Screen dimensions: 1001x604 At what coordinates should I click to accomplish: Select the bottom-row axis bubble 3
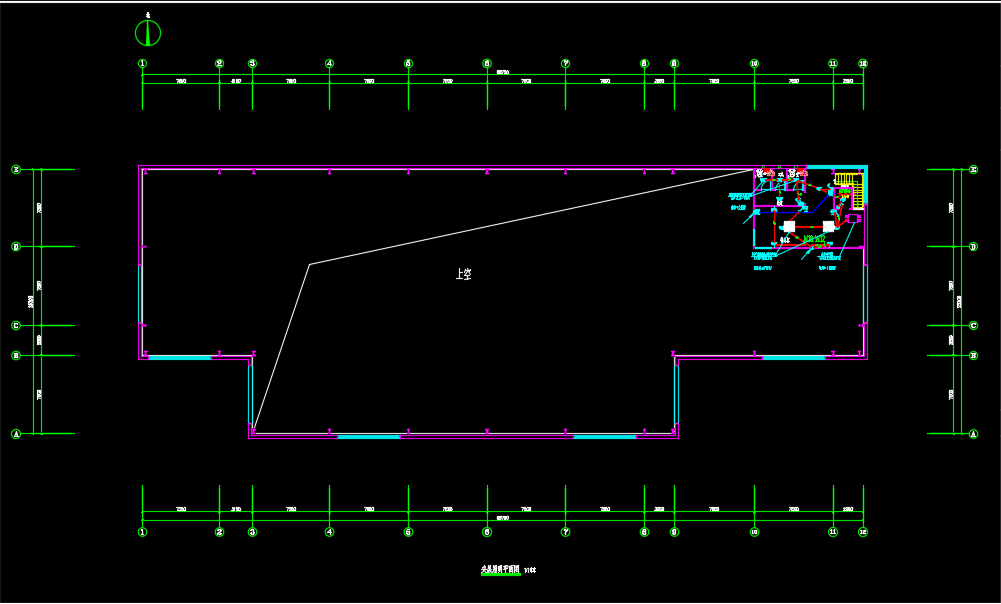(x=252, y=532)
